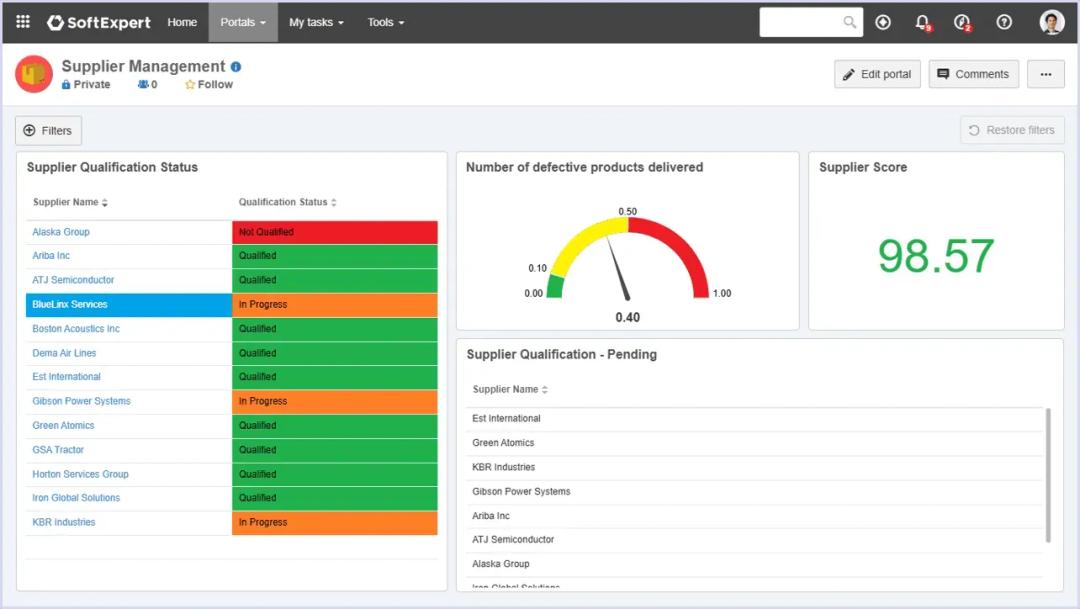Sort by Qualification Status column header
Image resolution: width=1080 pixels, height=609 pixels.
click(x=287, y=202)
